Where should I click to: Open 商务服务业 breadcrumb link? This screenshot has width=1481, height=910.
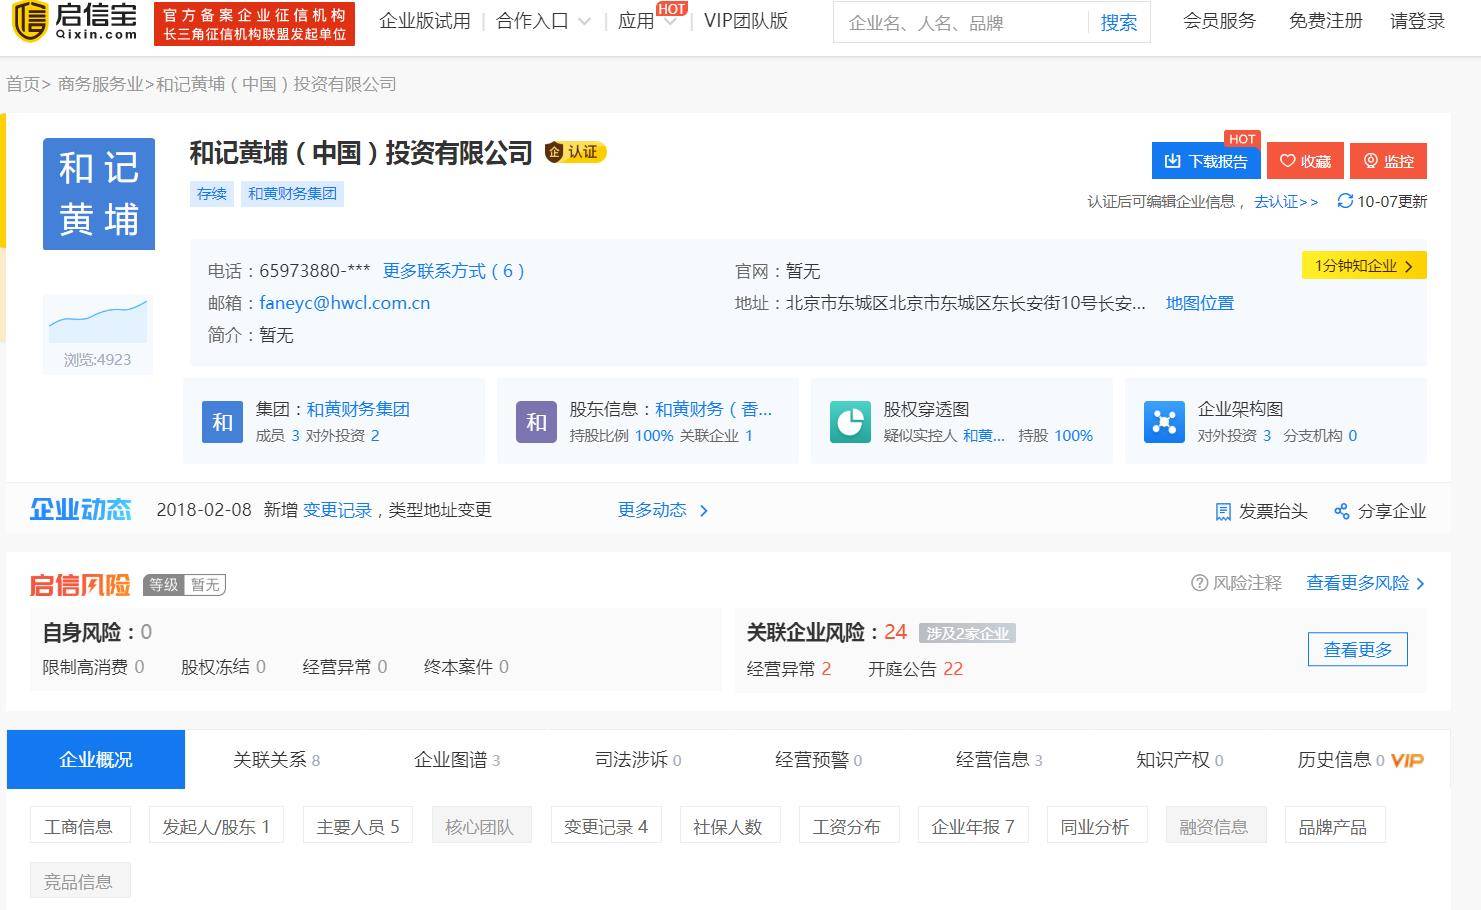click(100, 84)
